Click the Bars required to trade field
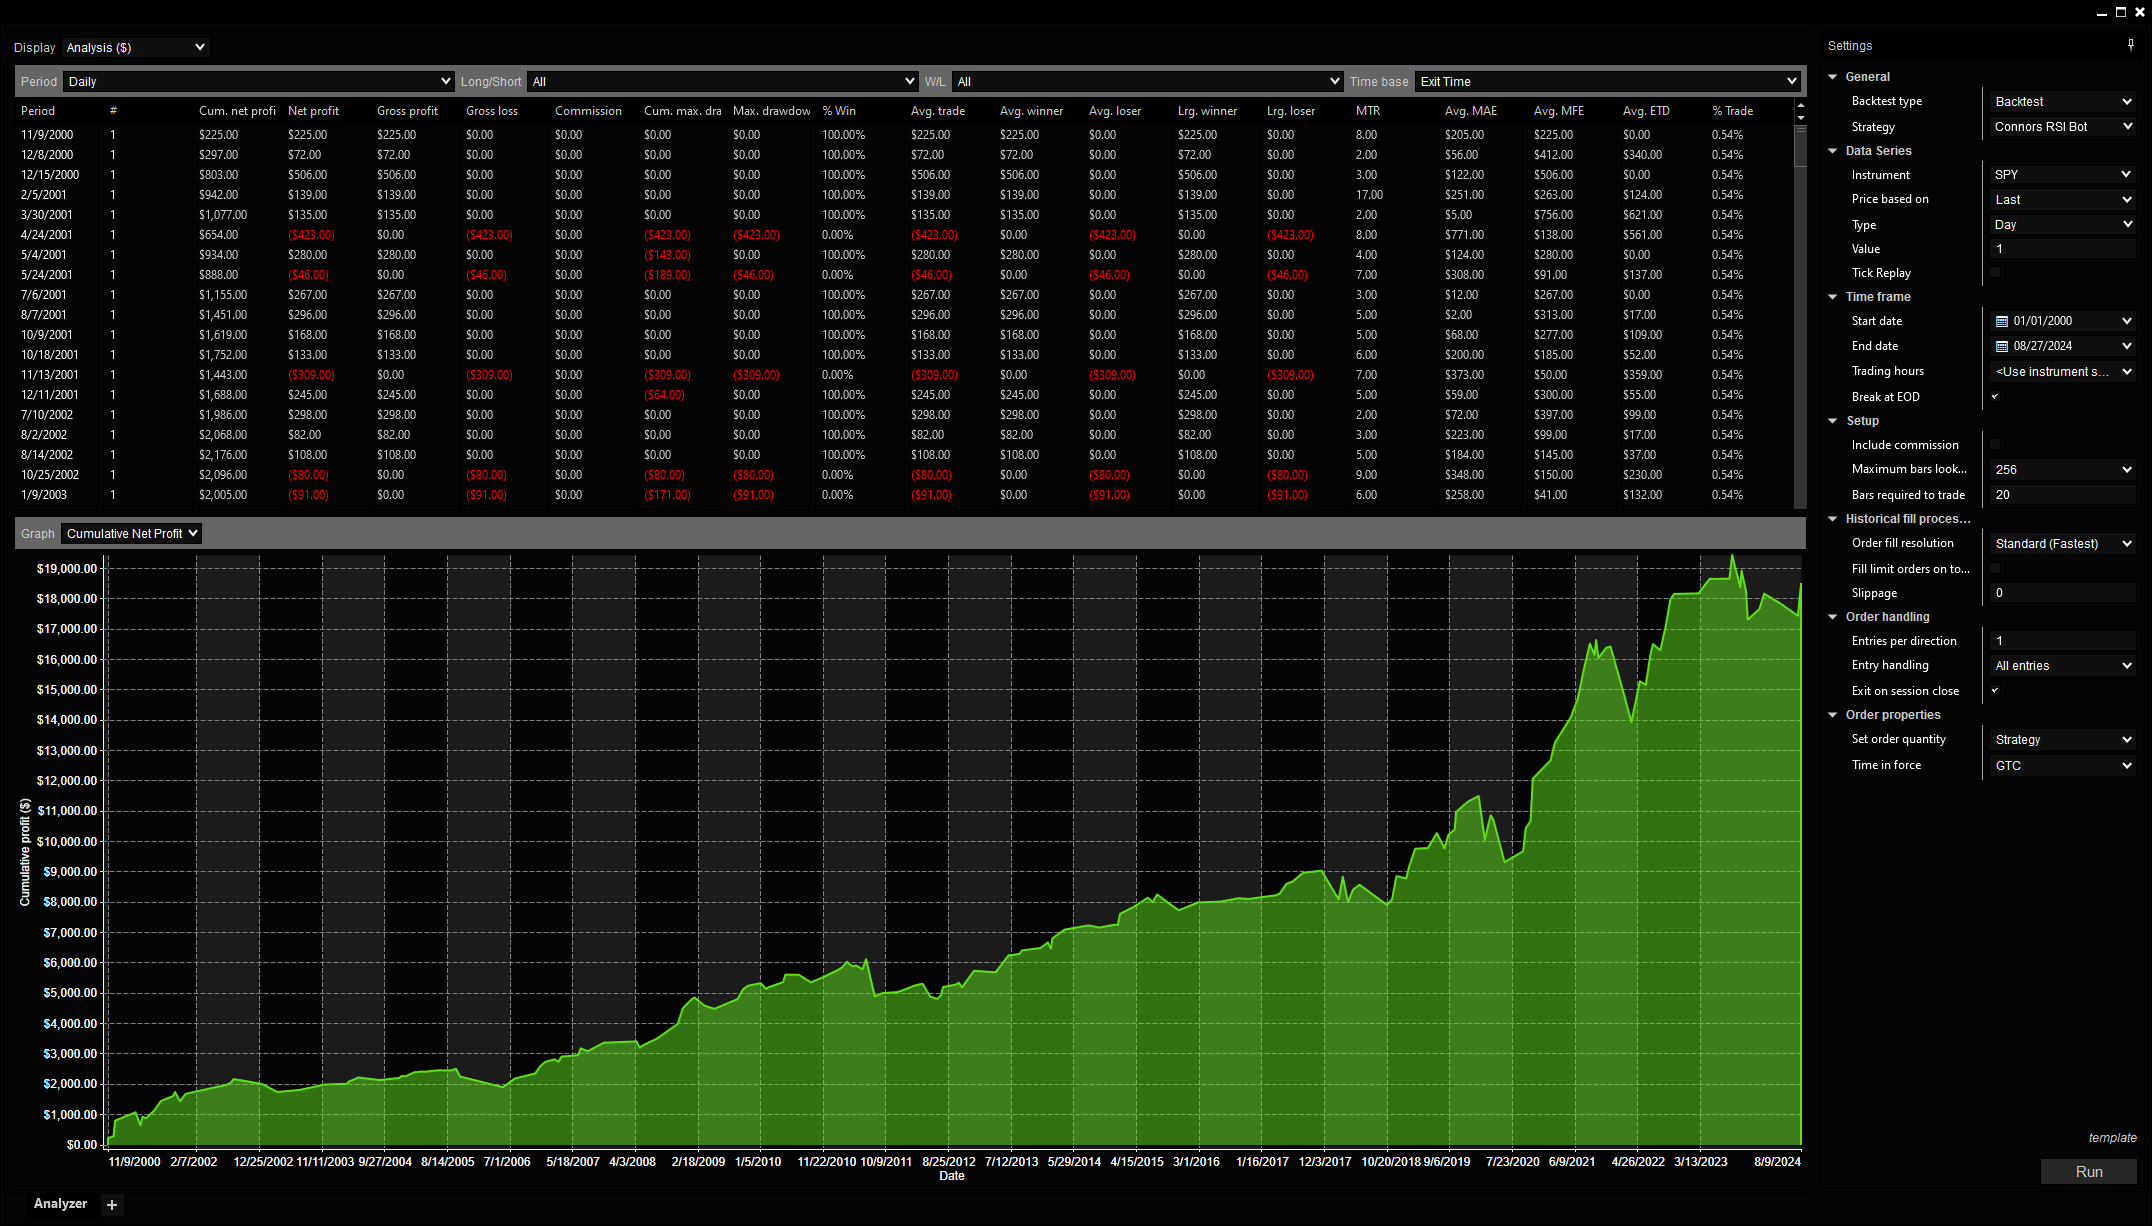This screenshot has width=2152, height=1226. click(x=2063, y=494)
